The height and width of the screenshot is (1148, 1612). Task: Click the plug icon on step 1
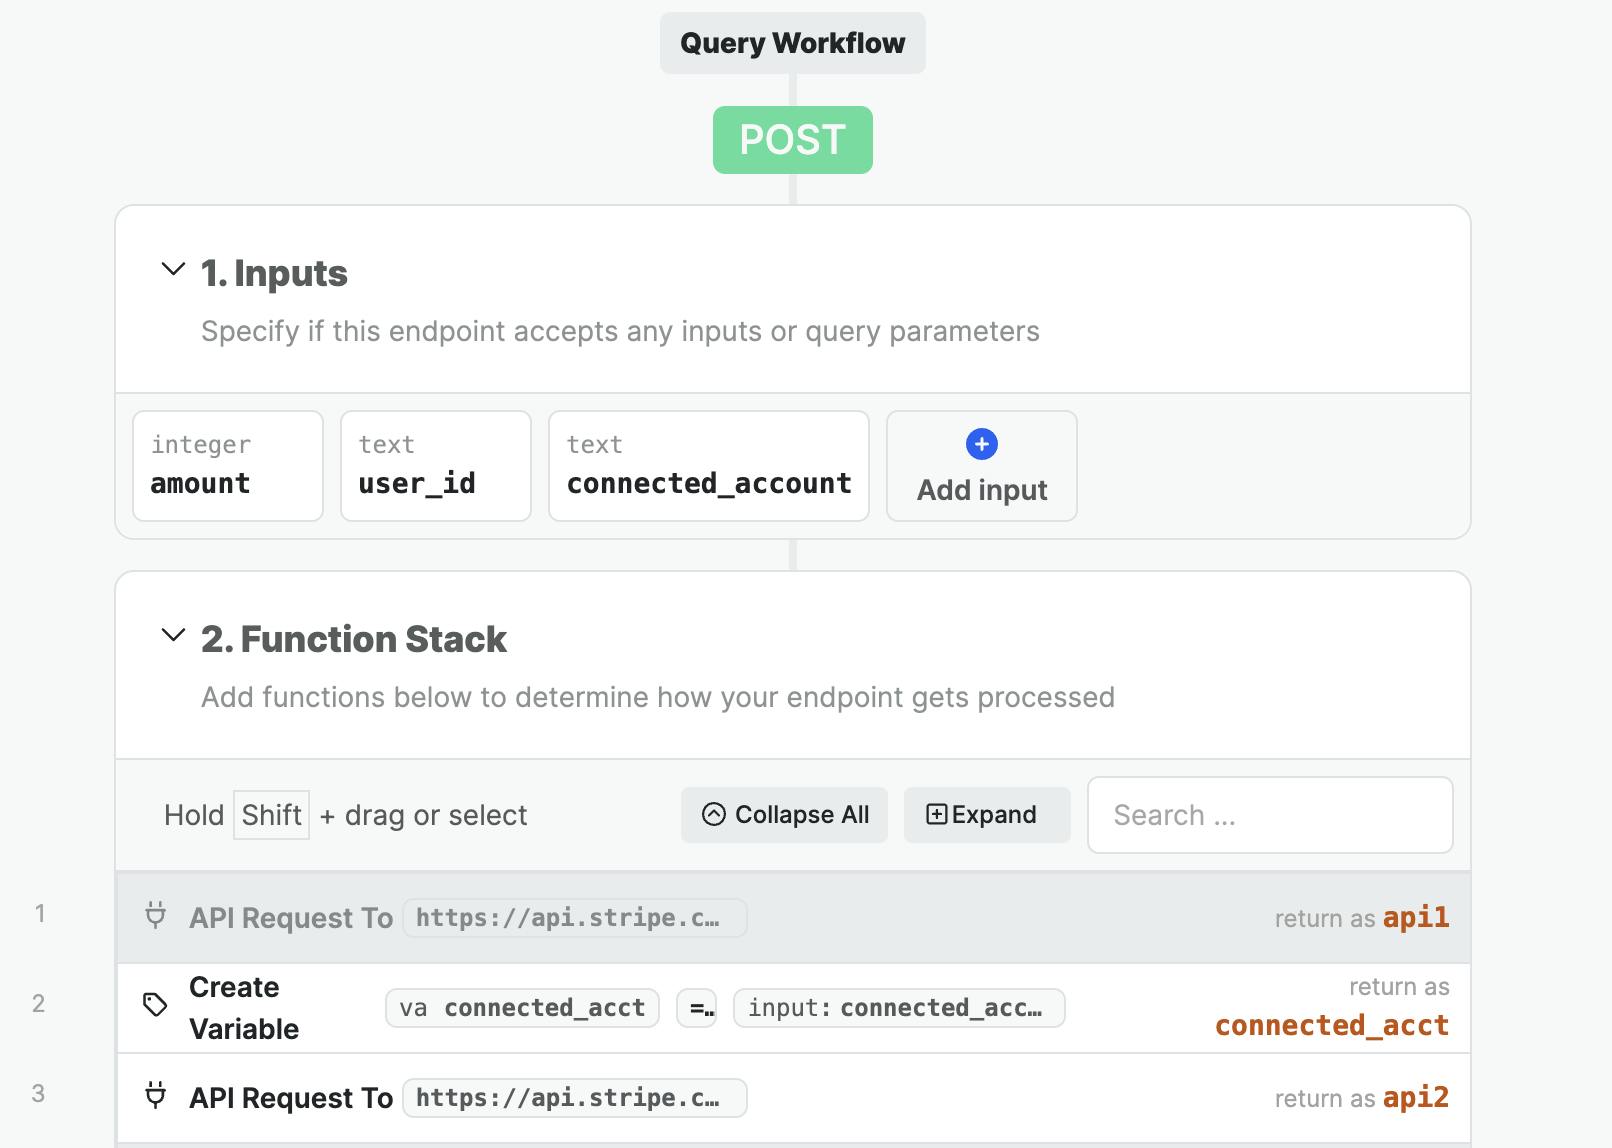[155, 915]
